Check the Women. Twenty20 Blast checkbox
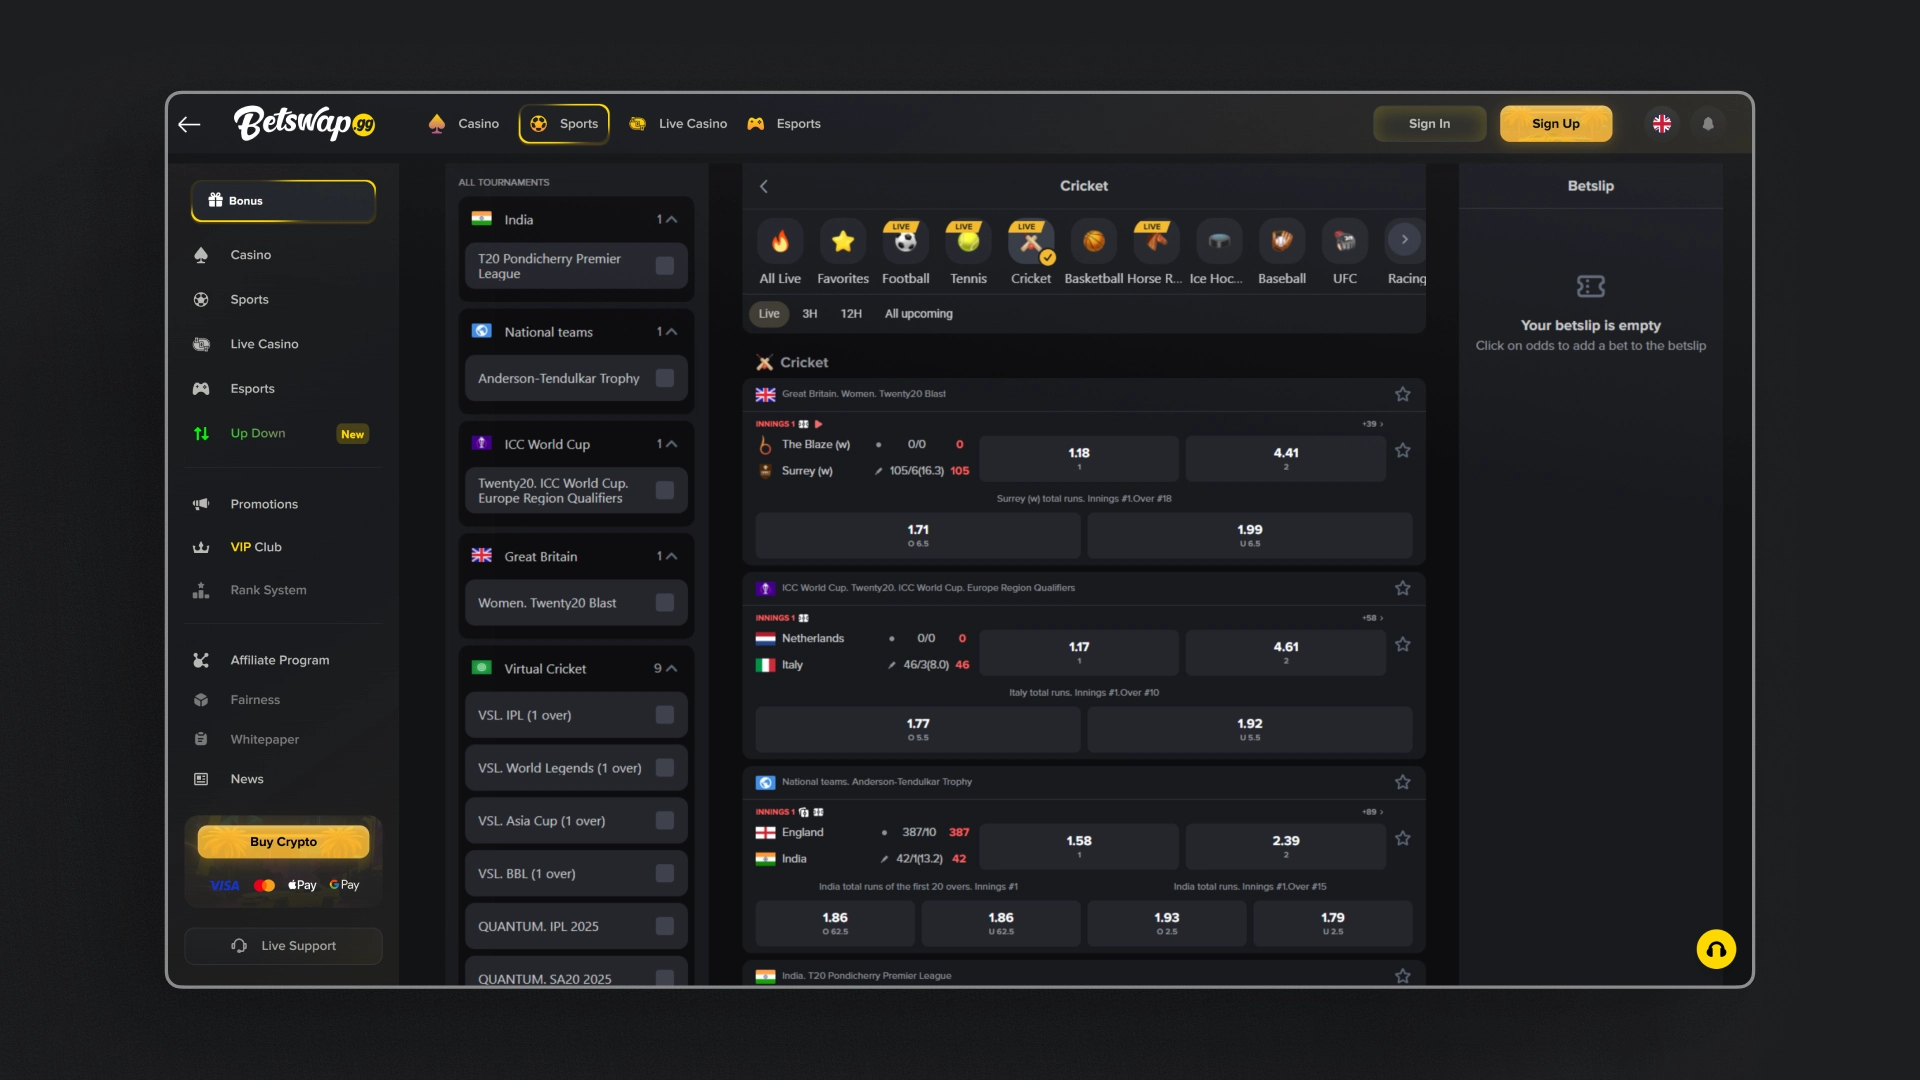 pyautogui.click(x=665, y=602)
